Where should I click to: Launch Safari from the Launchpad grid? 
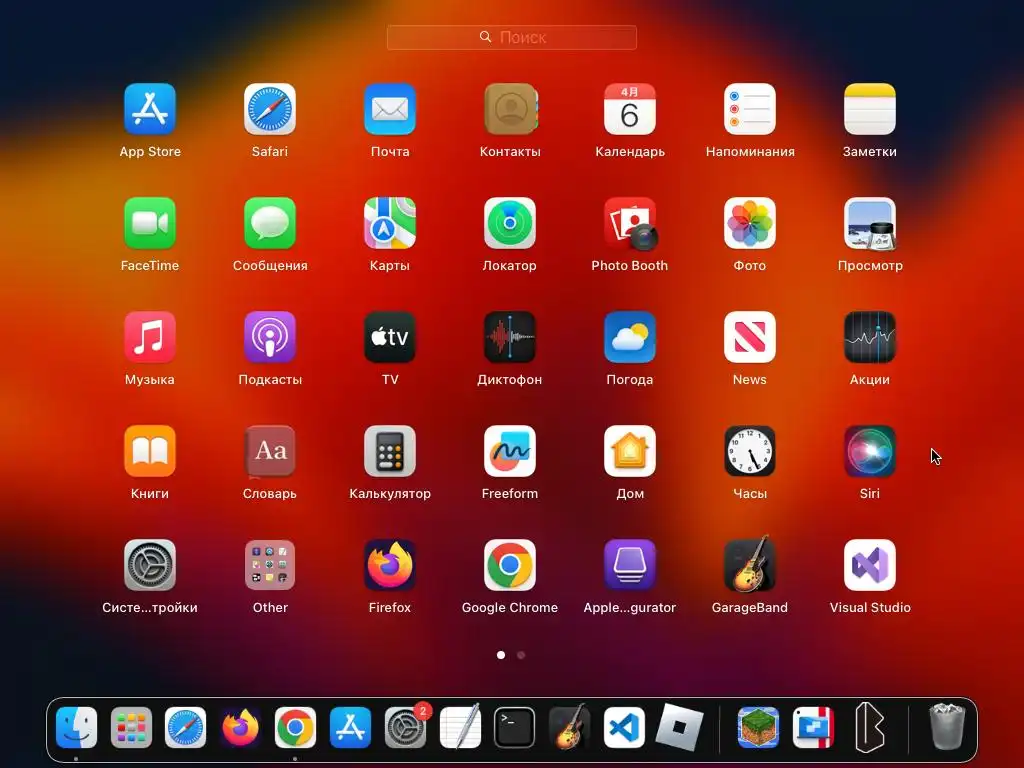coord(270,109)
